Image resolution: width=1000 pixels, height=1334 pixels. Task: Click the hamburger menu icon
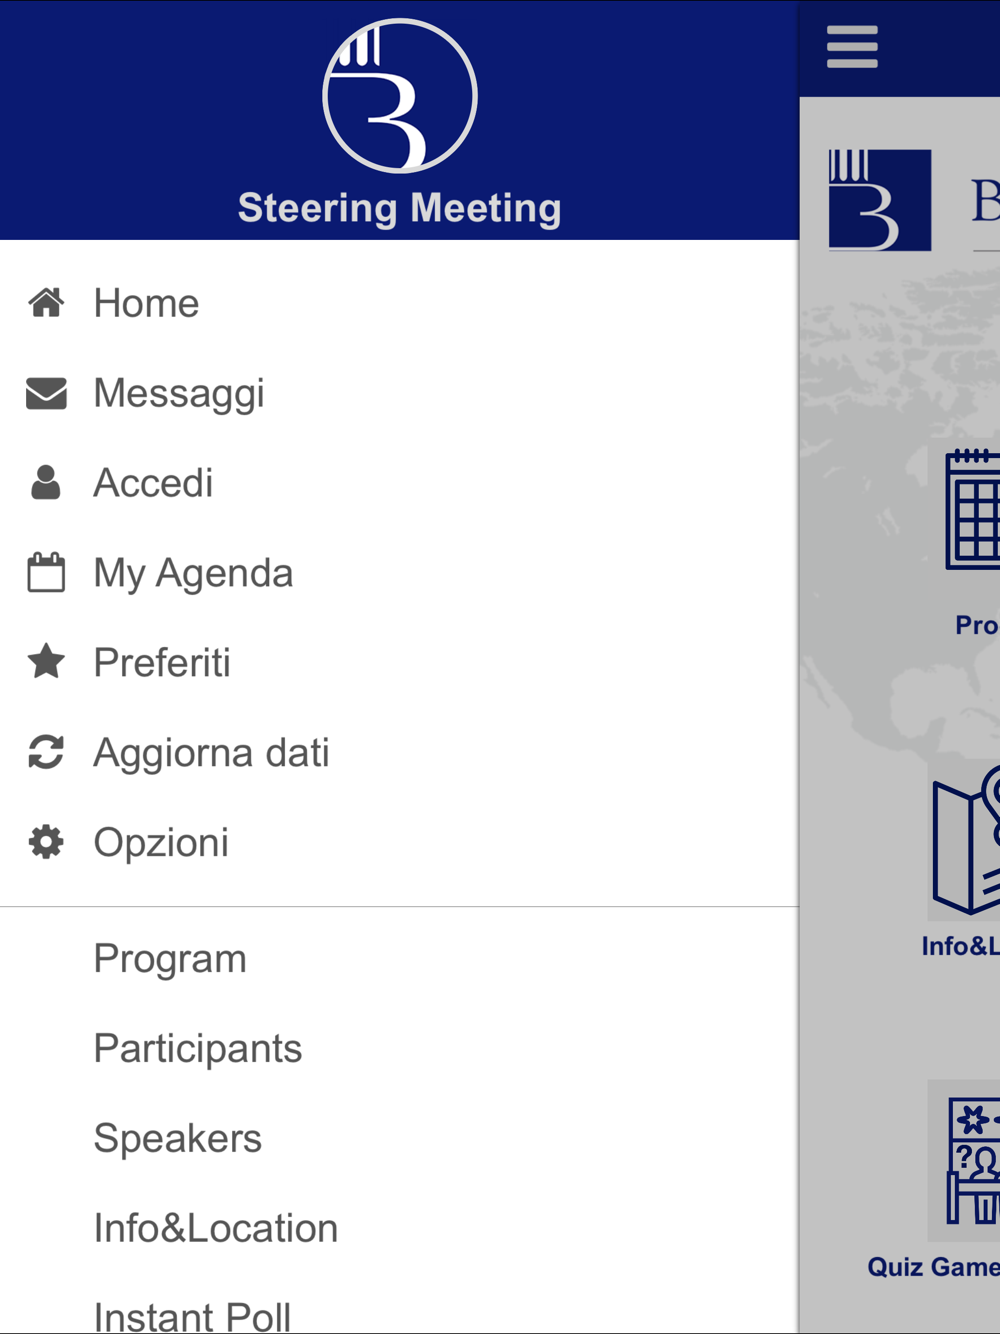point(852,47)
